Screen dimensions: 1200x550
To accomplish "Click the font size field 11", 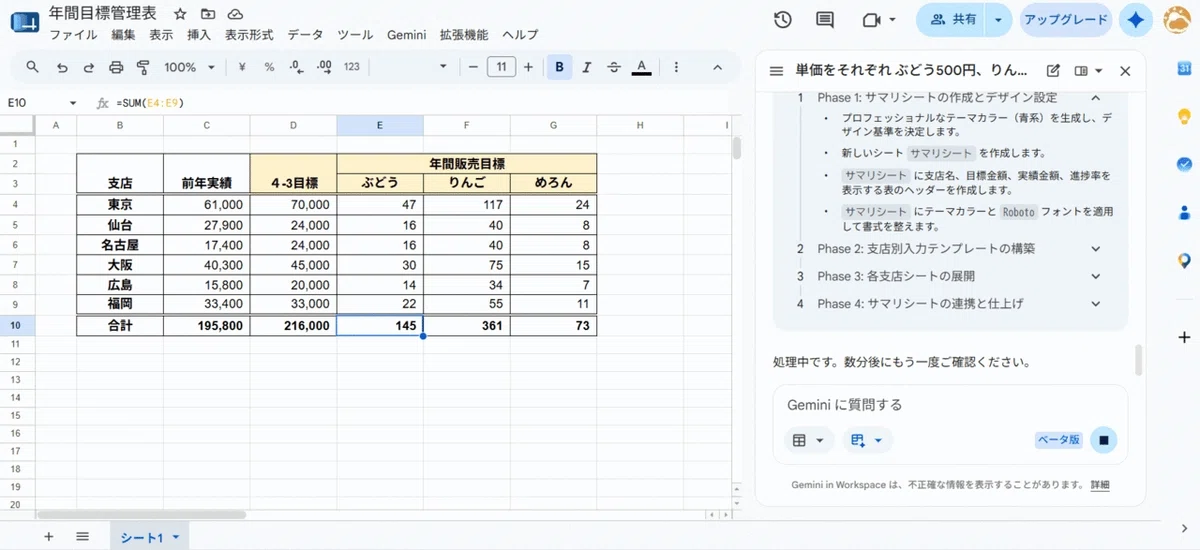I will tap(501, 67).
